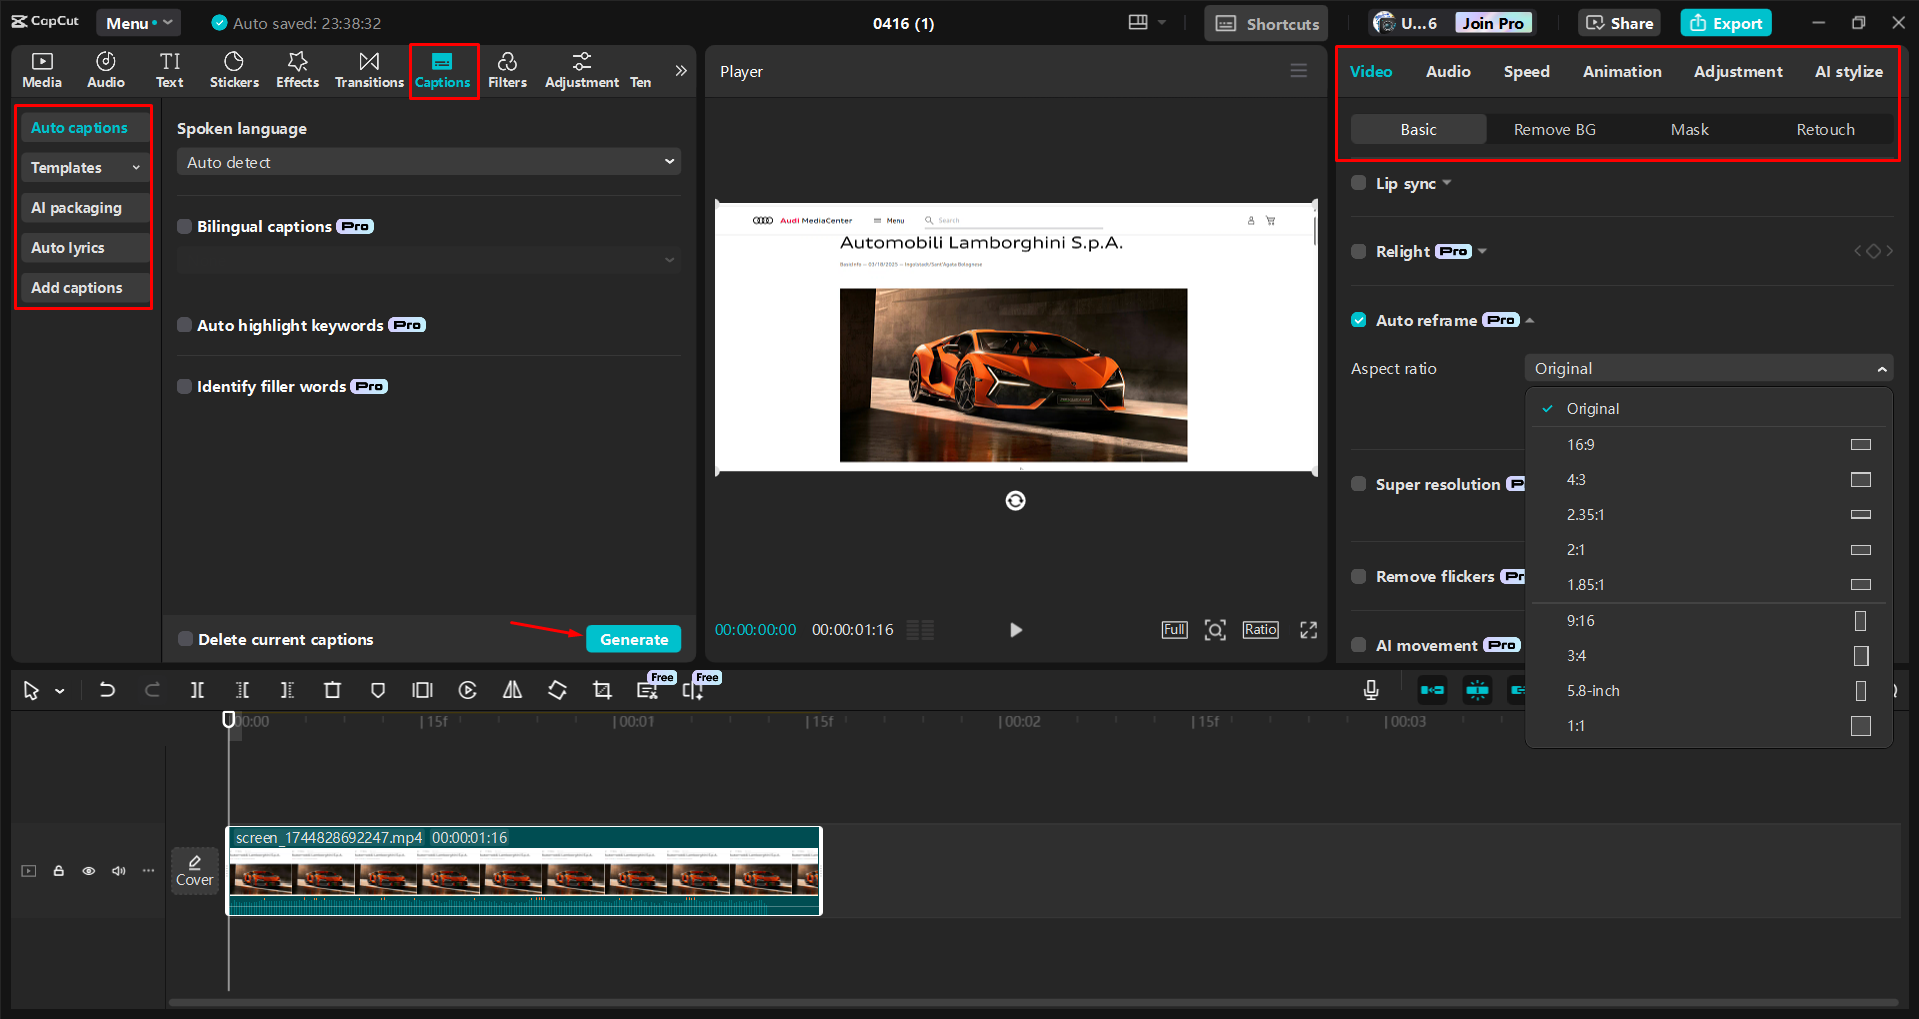
Task: Hide the video track using eye icon
Action: (x=89, y=871)
